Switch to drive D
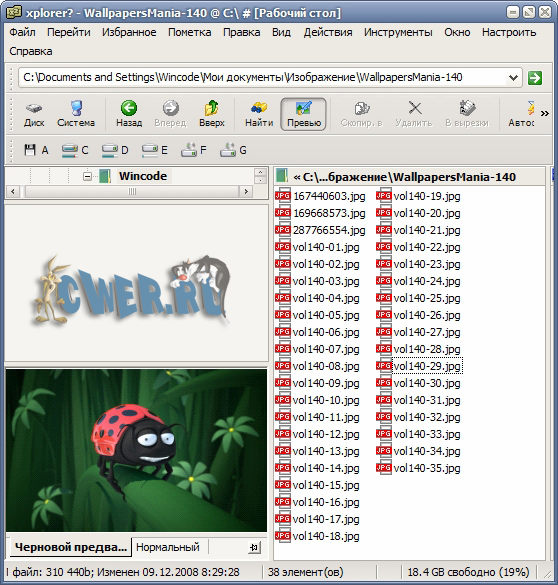 115,150
